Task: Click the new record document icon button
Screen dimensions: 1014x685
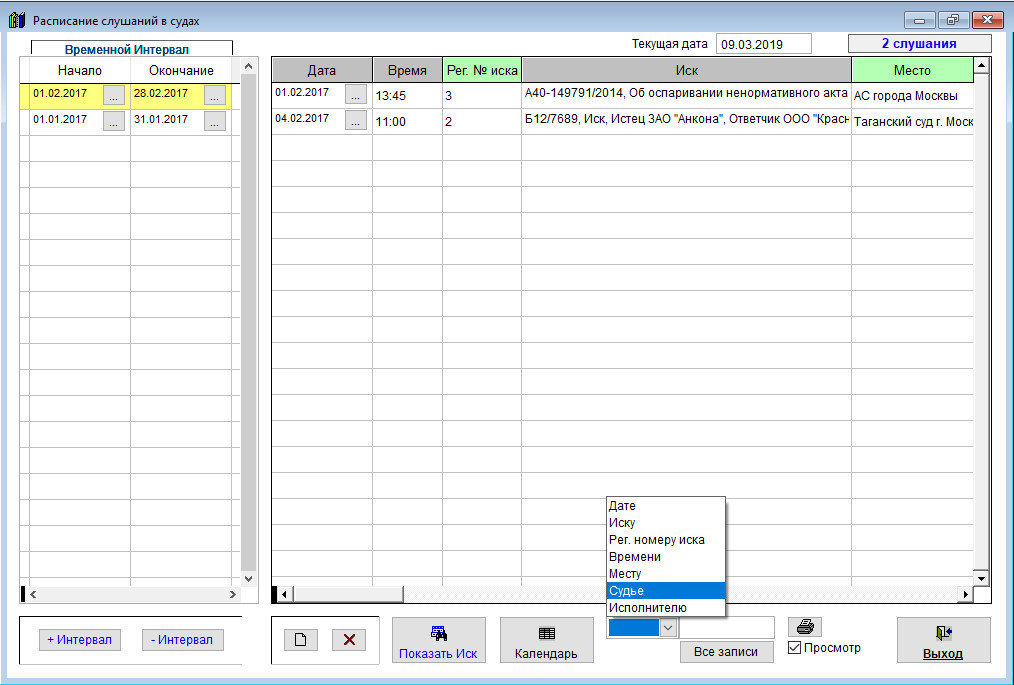Action: [301, 640]
